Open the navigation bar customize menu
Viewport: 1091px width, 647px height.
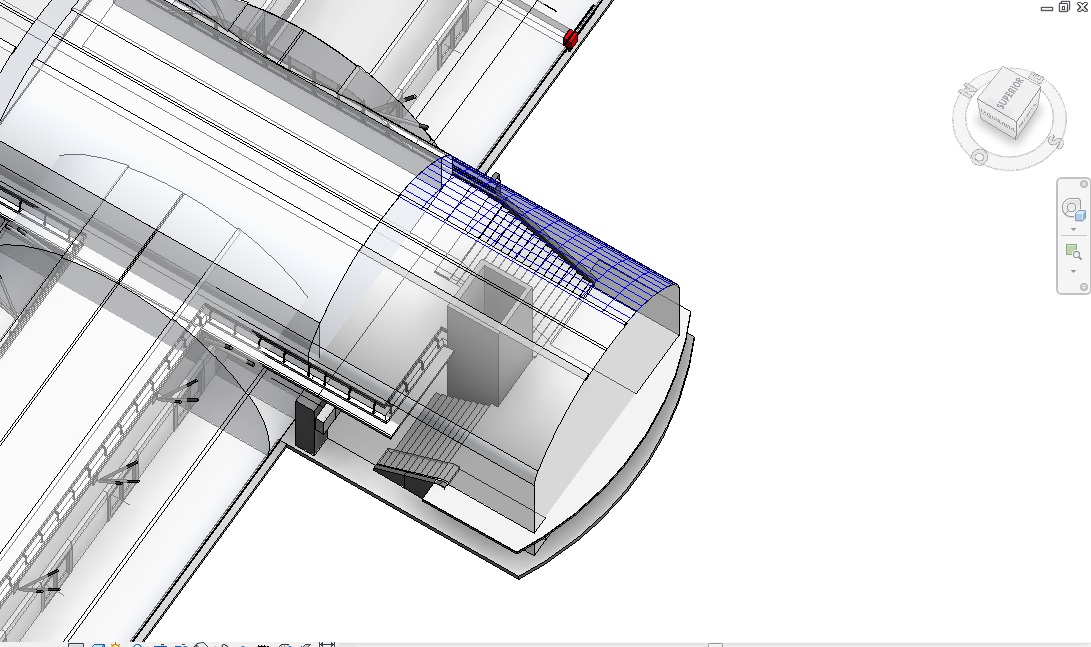(x=1083, y=287)
